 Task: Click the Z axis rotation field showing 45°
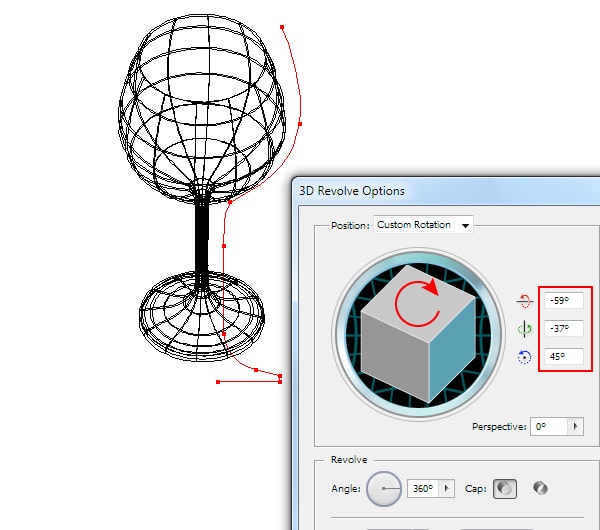(x=564, y=357)
